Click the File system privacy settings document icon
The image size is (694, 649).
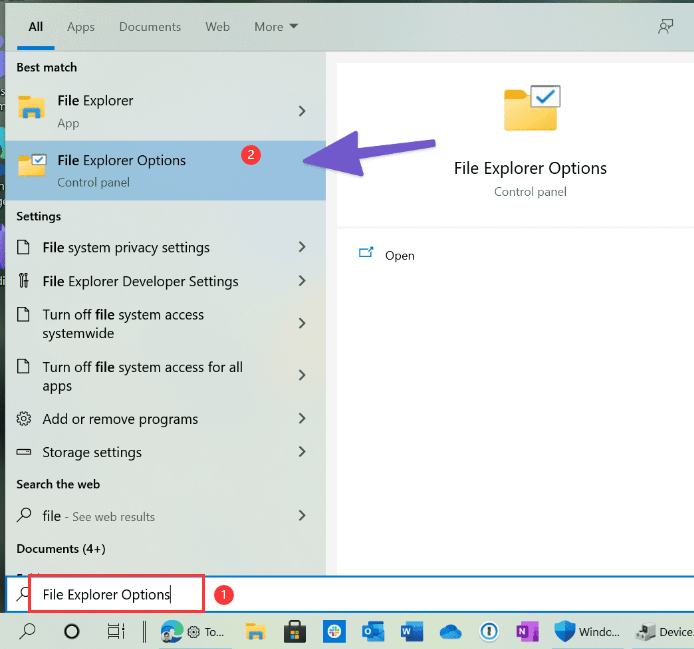(23, 247)
